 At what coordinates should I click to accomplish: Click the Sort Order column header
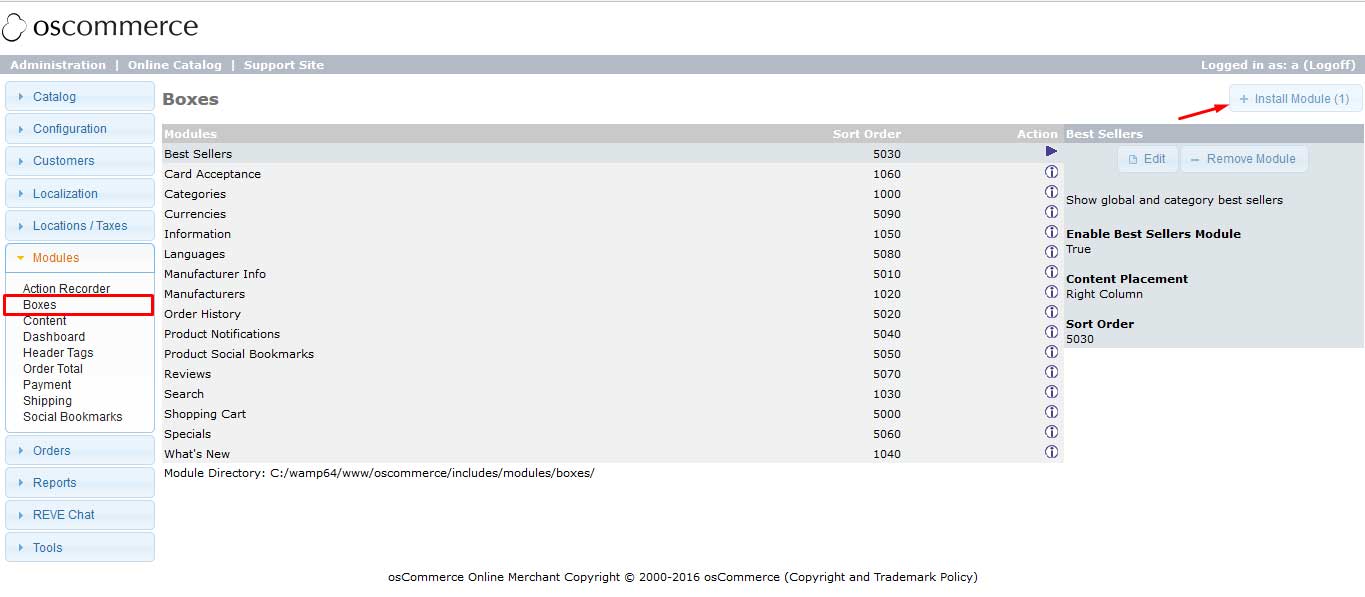point(867,134)
